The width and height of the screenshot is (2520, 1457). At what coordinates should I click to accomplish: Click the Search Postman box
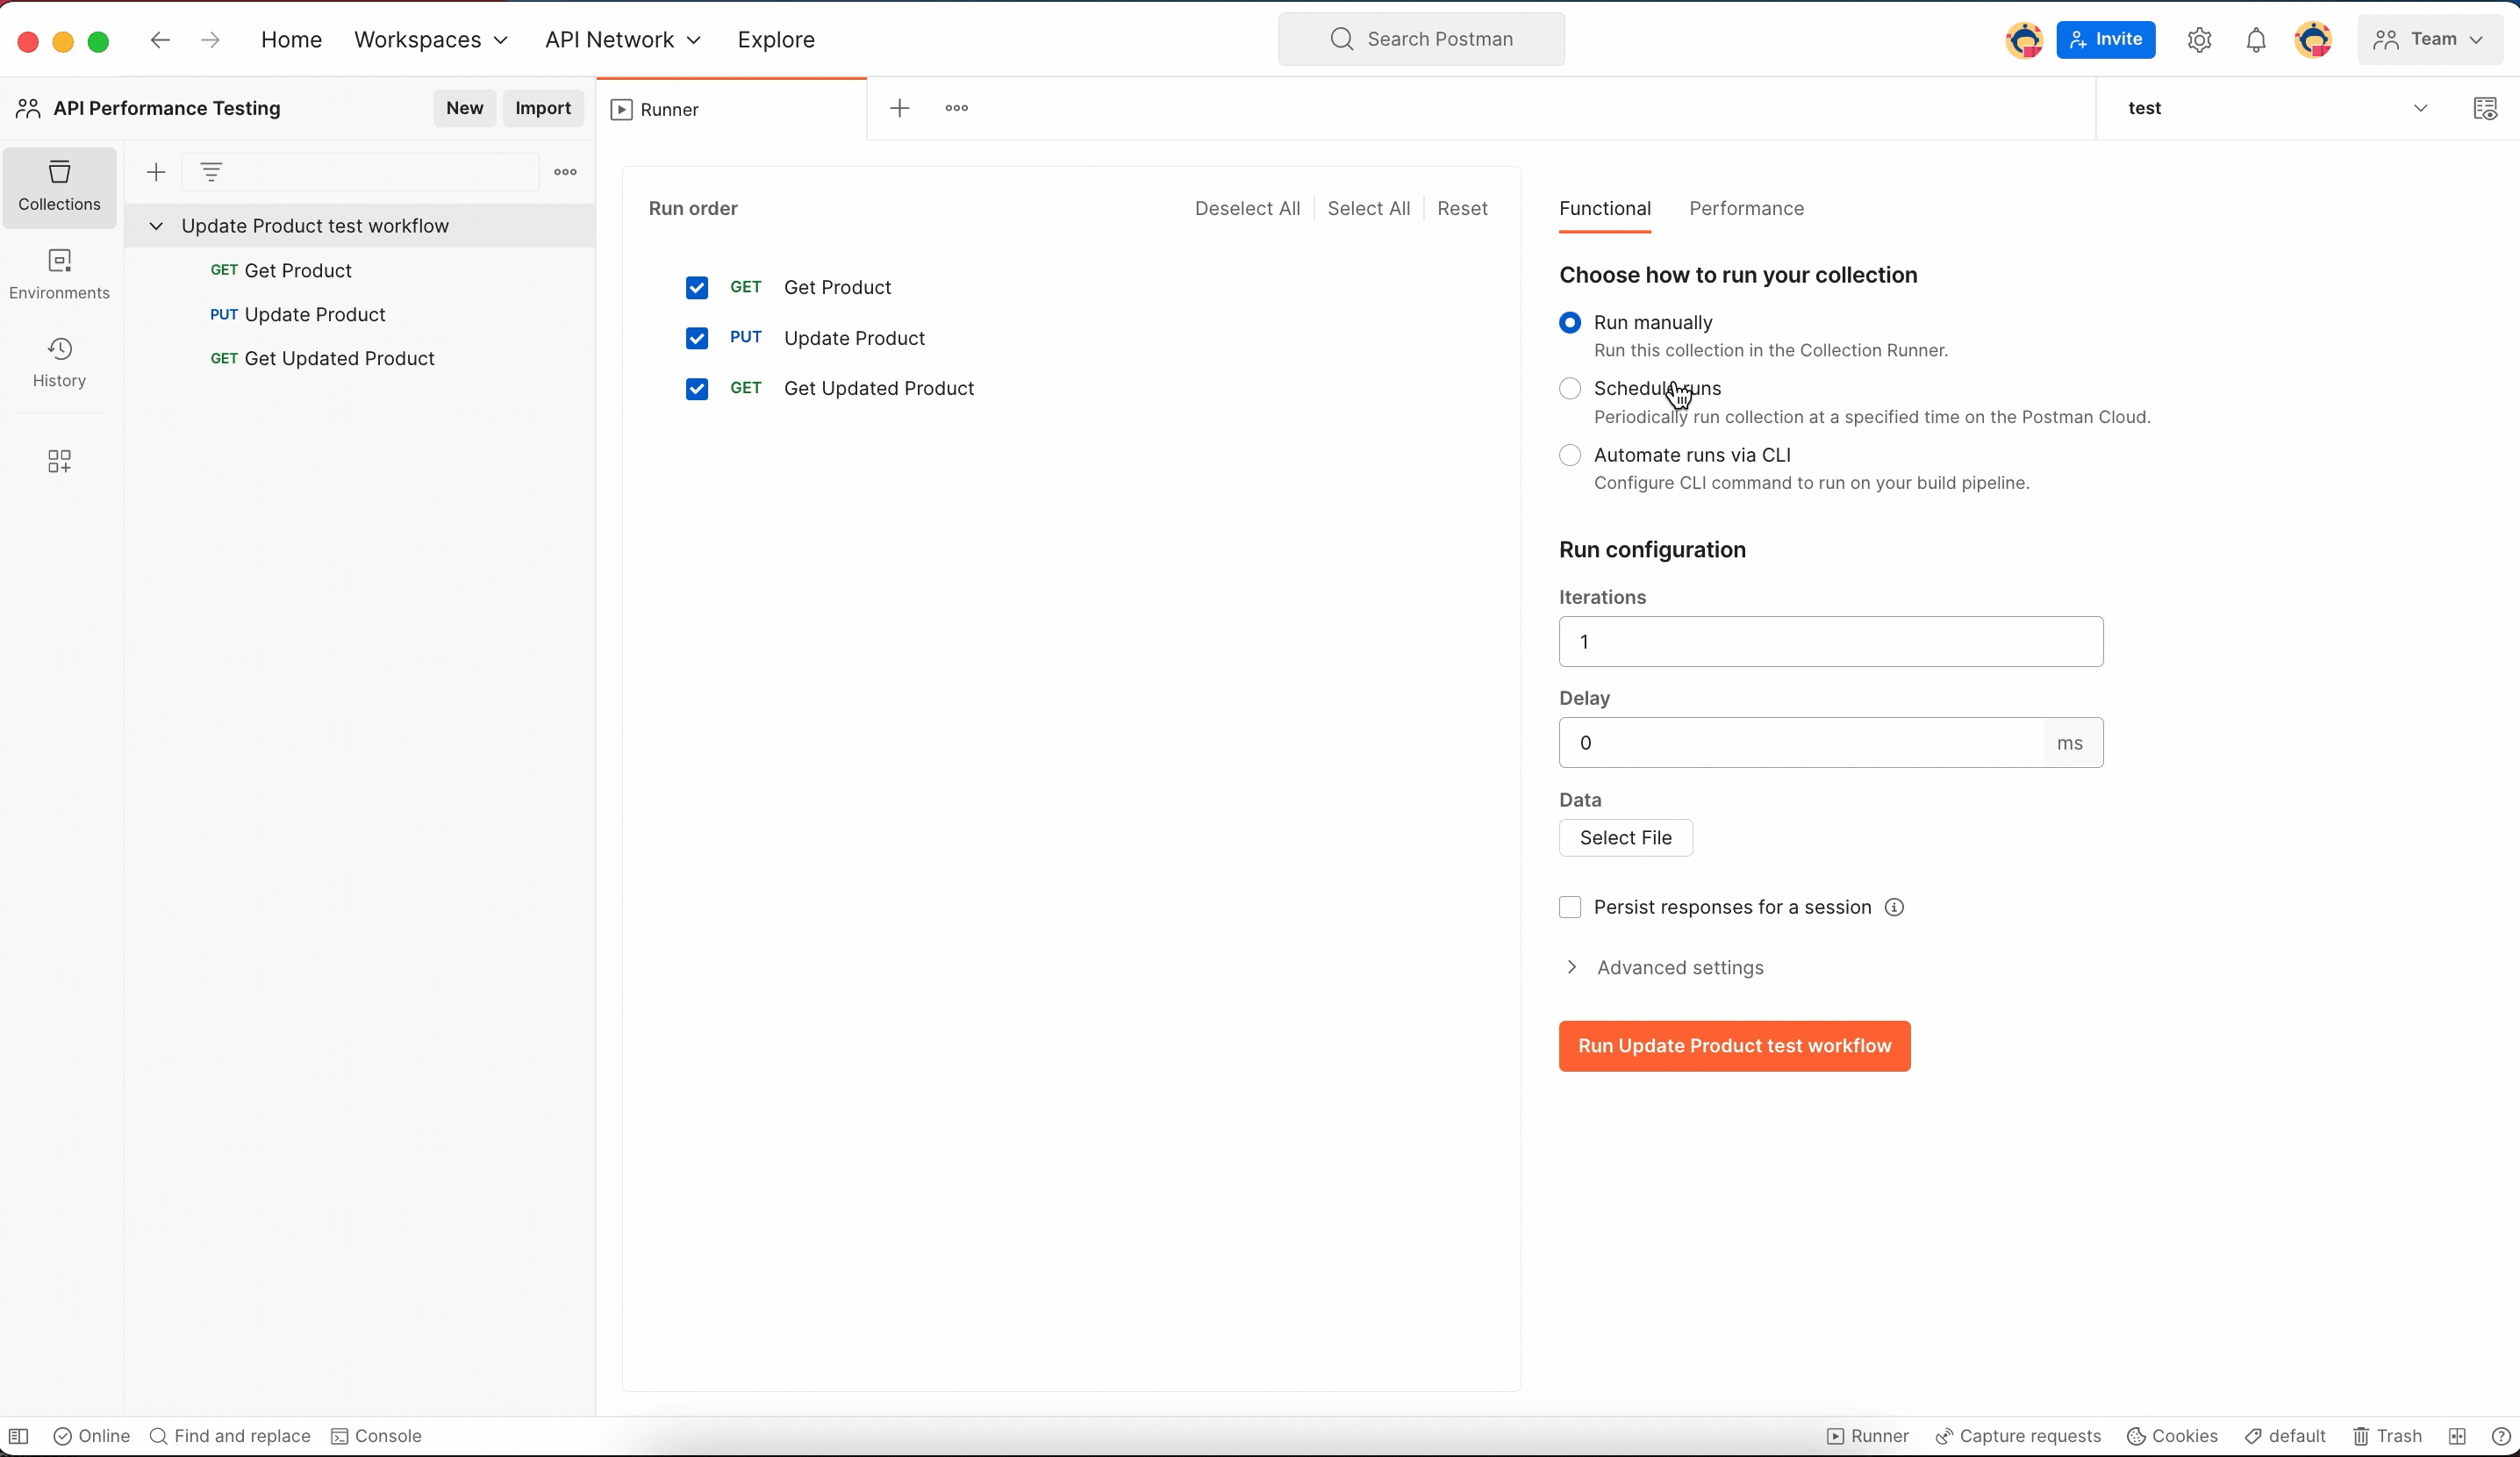click(1421, 40)
